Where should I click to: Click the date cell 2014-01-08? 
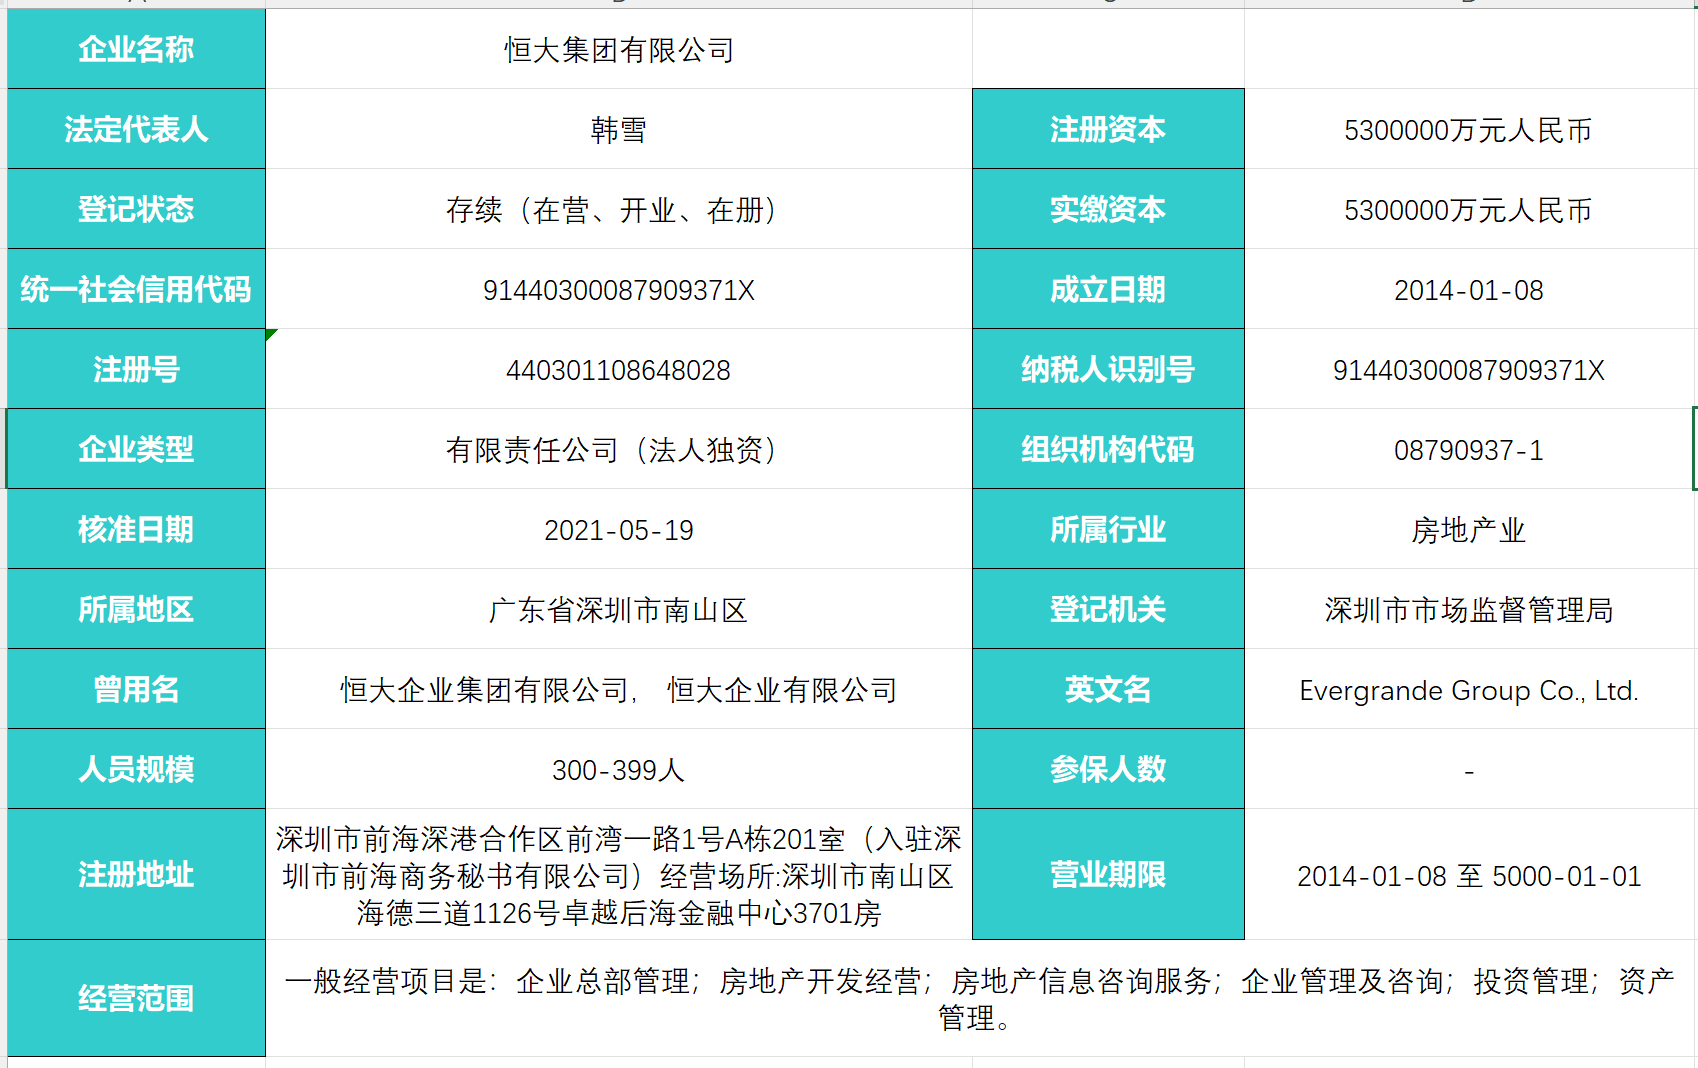(x=1469, y=289)
